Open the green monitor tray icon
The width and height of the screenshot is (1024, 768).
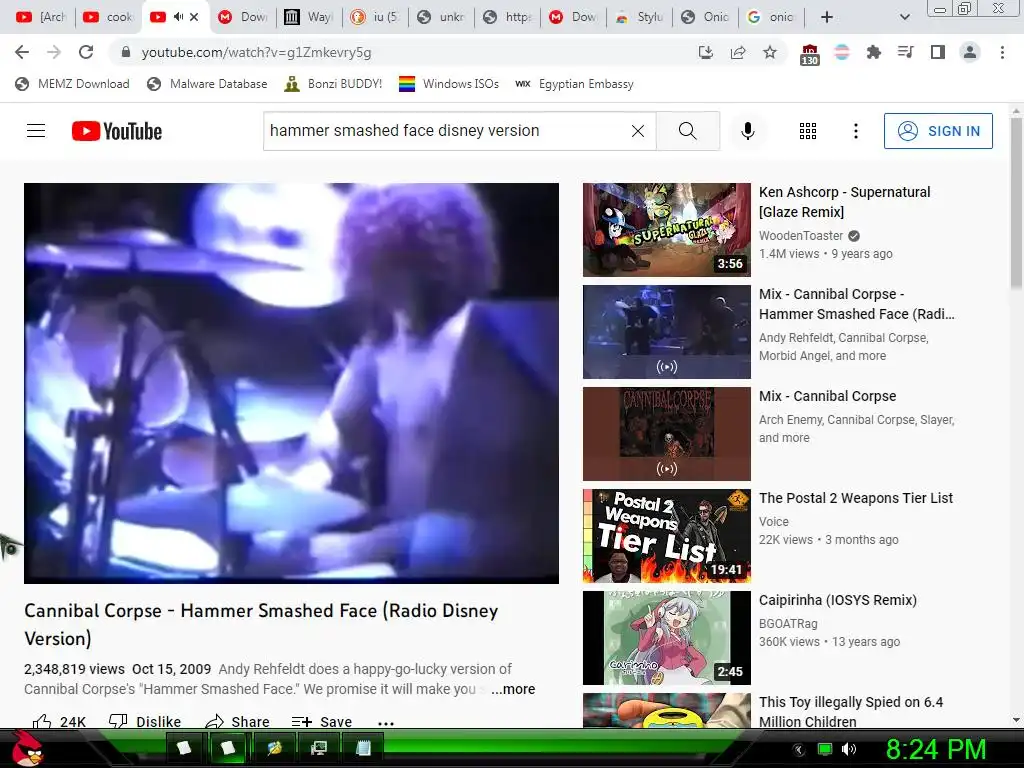[x=825, y=749]
